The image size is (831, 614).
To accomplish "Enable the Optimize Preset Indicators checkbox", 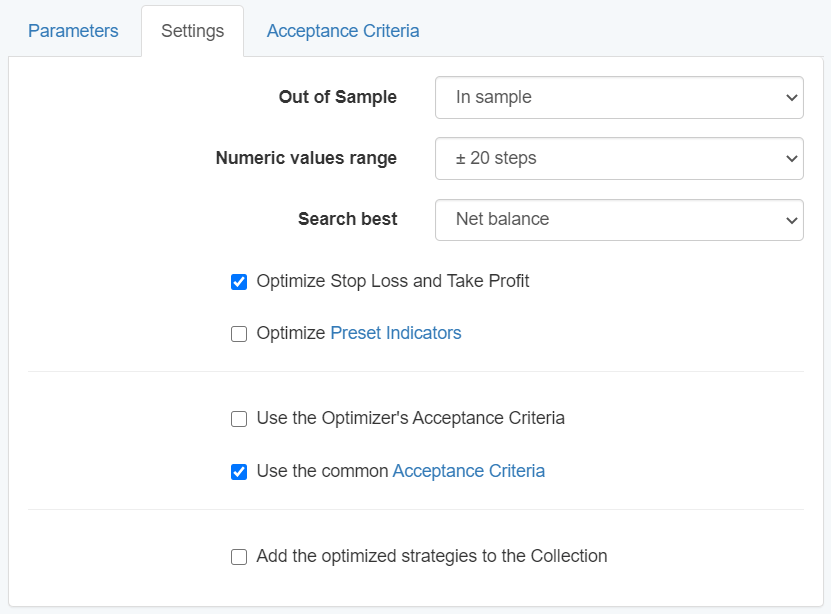I will click(x=239, y=334).
